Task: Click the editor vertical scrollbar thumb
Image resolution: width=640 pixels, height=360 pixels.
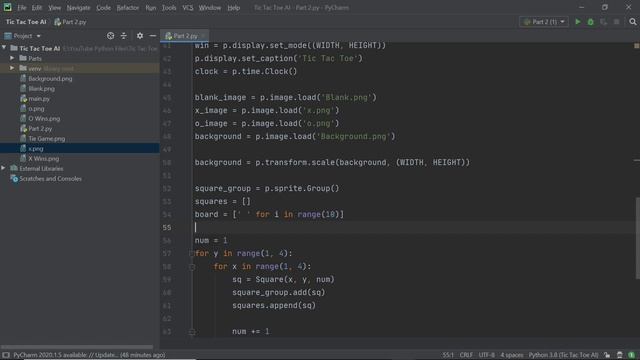Action: pos(637,238)
